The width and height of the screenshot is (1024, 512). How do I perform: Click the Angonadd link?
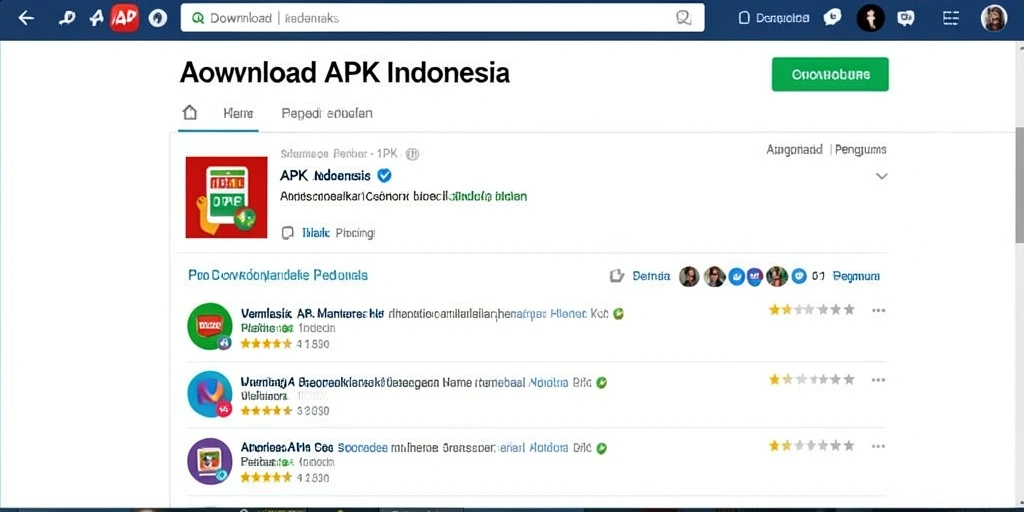point(794,150)
